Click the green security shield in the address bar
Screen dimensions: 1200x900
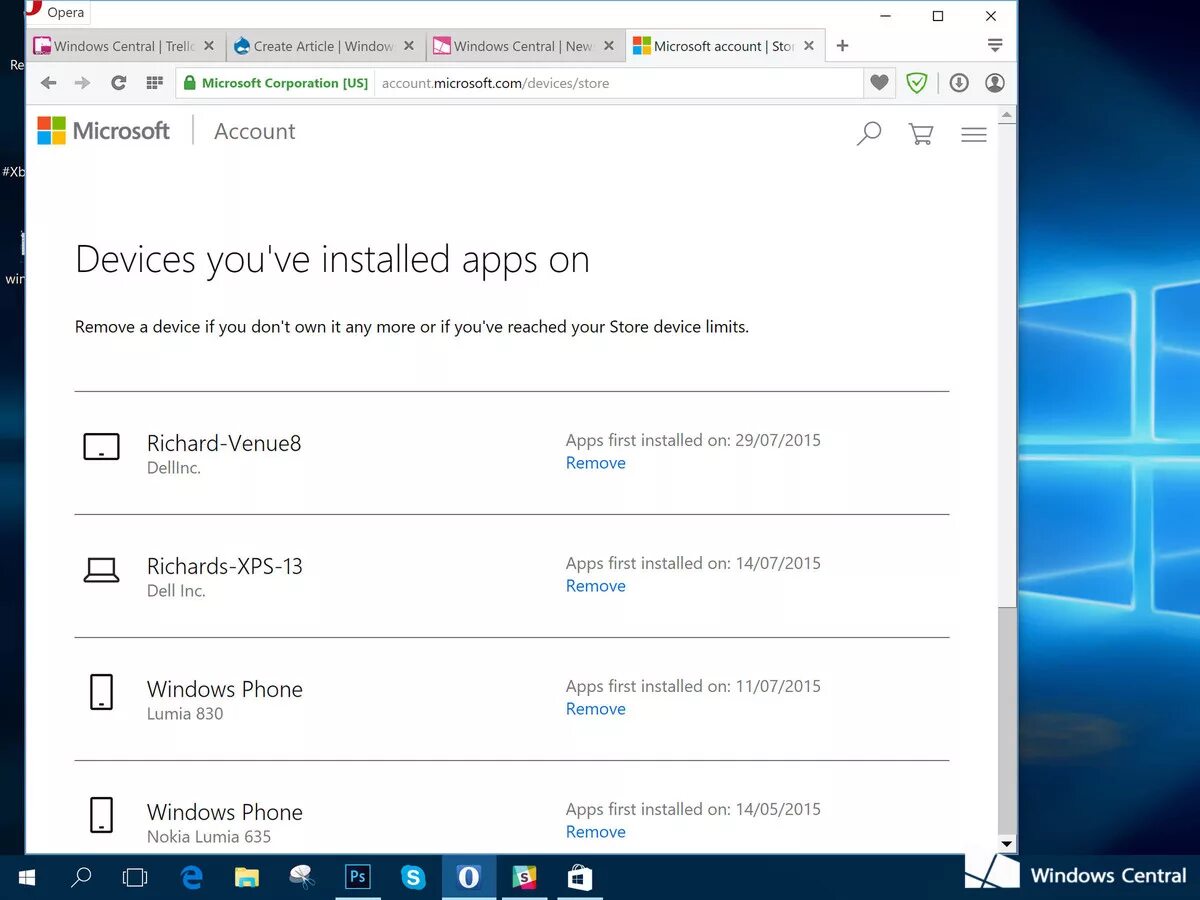point(917,83)
